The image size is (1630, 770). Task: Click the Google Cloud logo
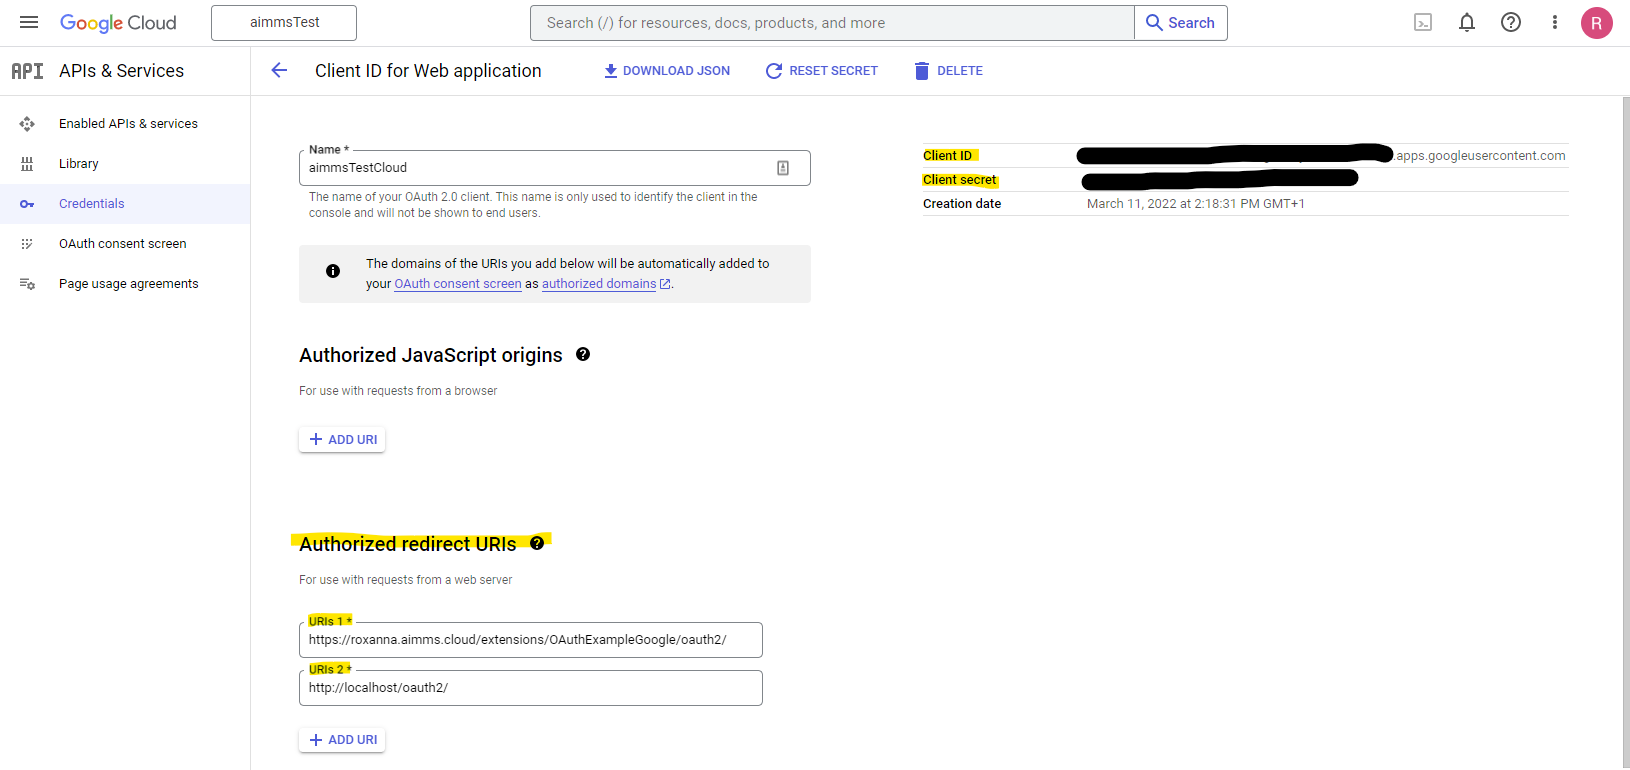click(118, 23)
